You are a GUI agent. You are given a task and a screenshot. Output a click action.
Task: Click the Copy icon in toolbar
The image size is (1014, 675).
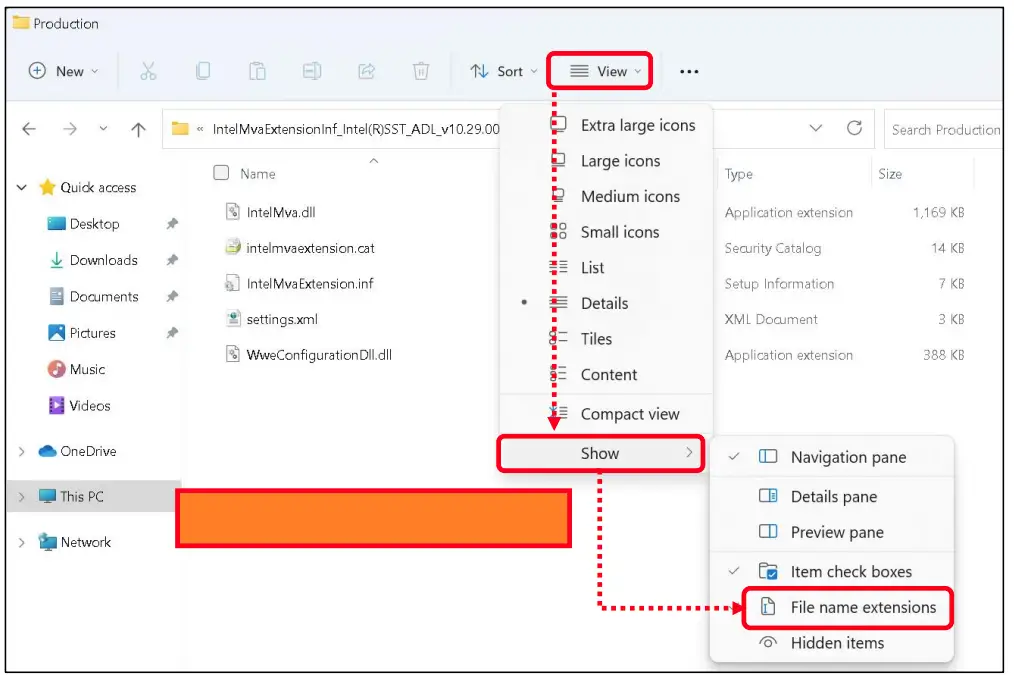(x=203, y=71)
